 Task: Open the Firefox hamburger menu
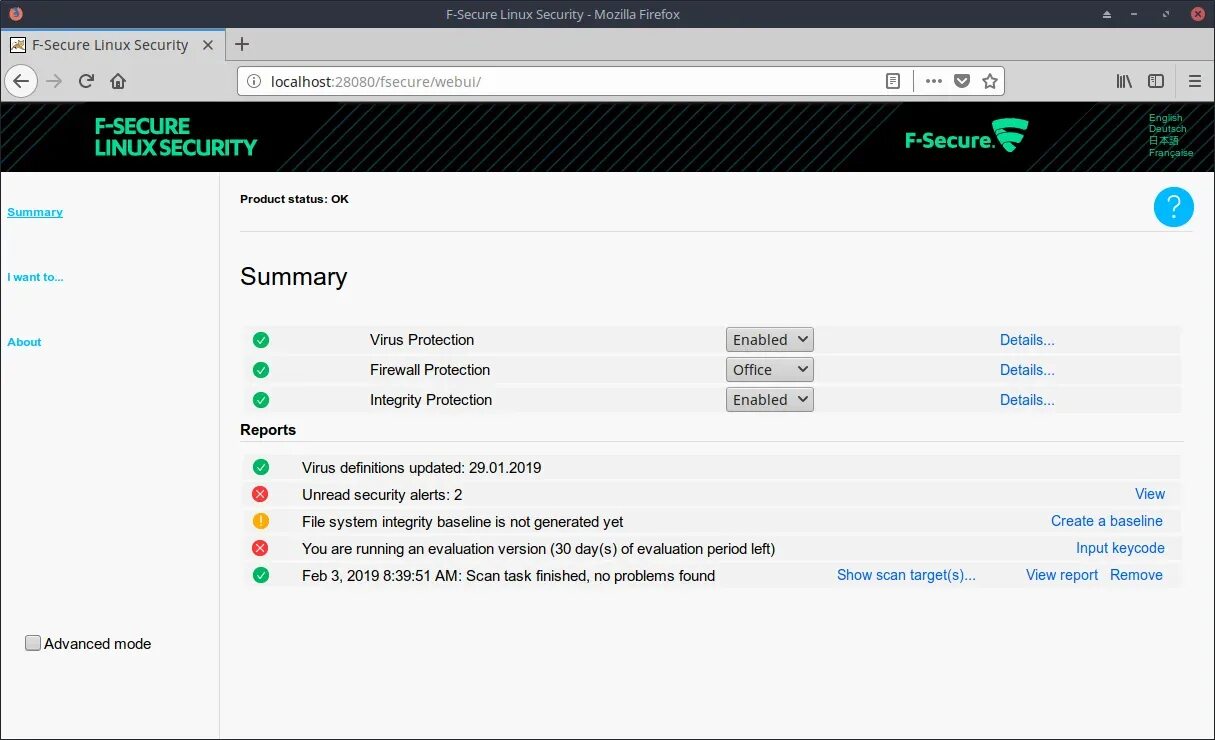[x=1195, y=81]
